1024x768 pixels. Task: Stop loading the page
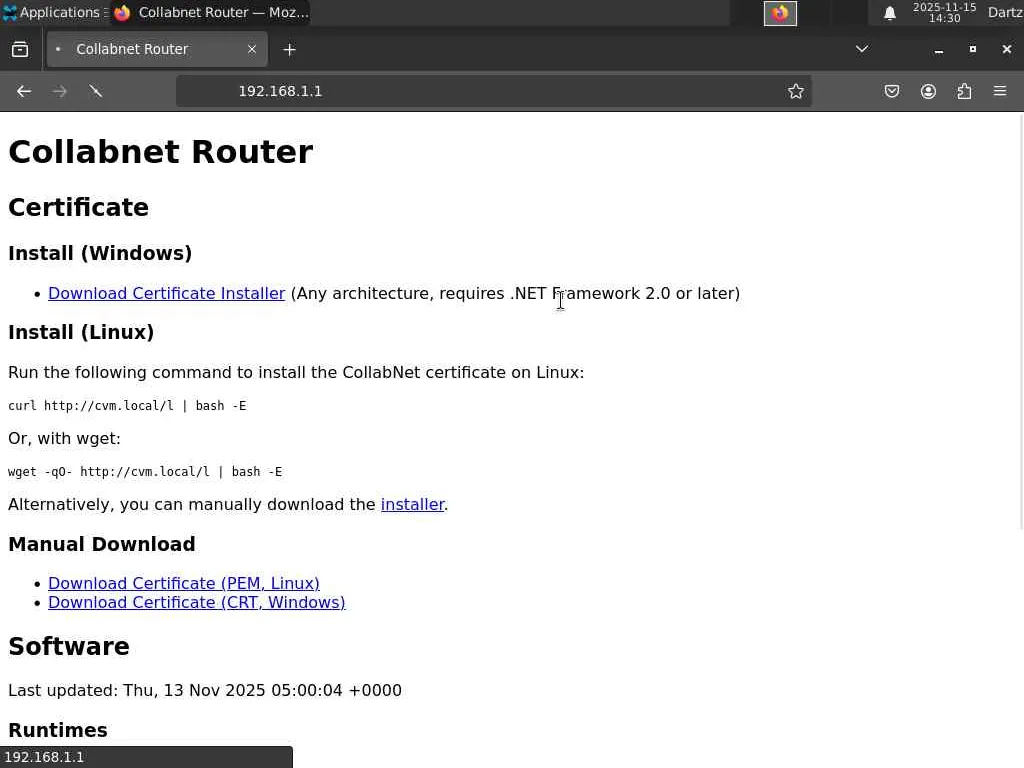point(96,91)
